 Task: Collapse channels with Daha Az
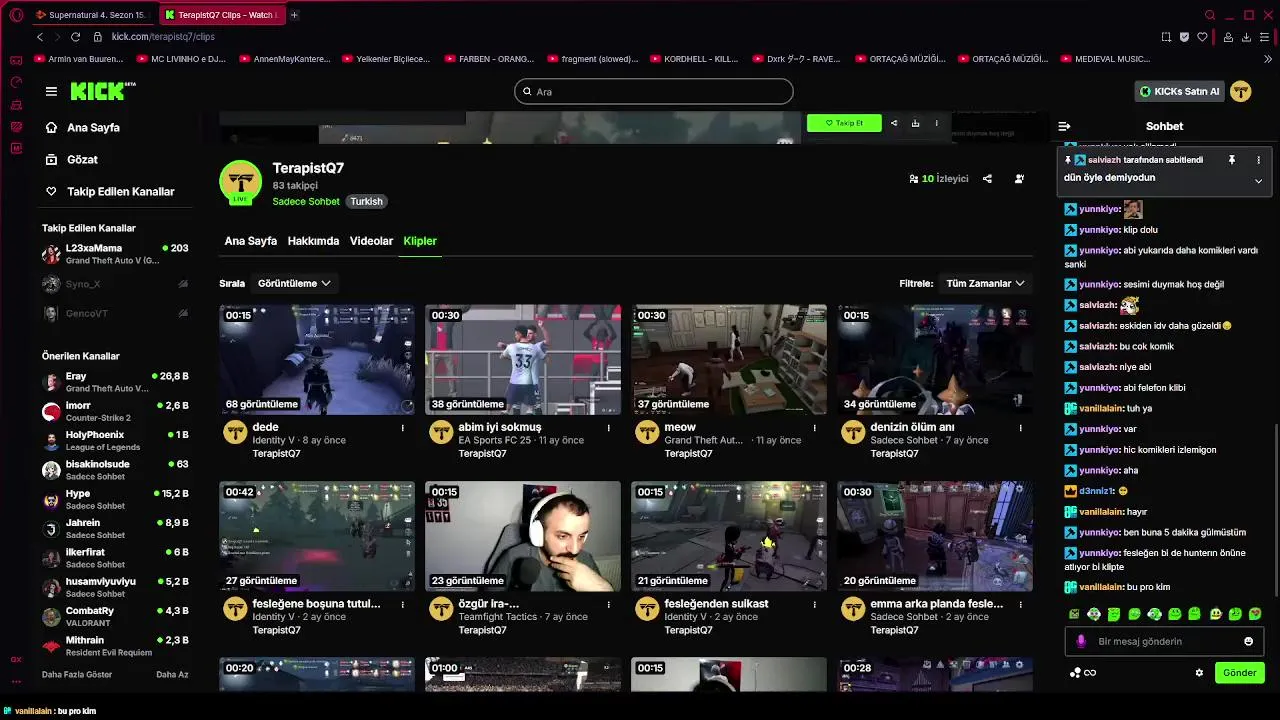[x=172, y=675]
